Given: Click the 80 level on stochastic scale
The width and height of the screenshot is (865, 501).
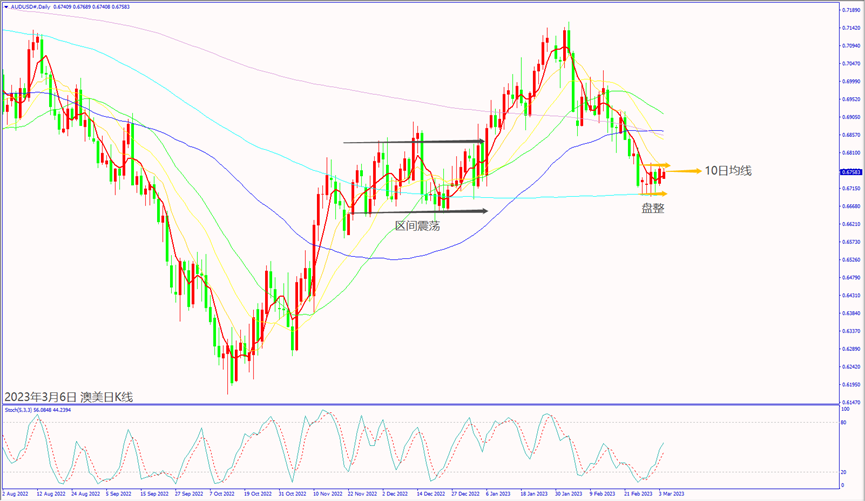Looking at the screenshot, I should pos(845,423).
